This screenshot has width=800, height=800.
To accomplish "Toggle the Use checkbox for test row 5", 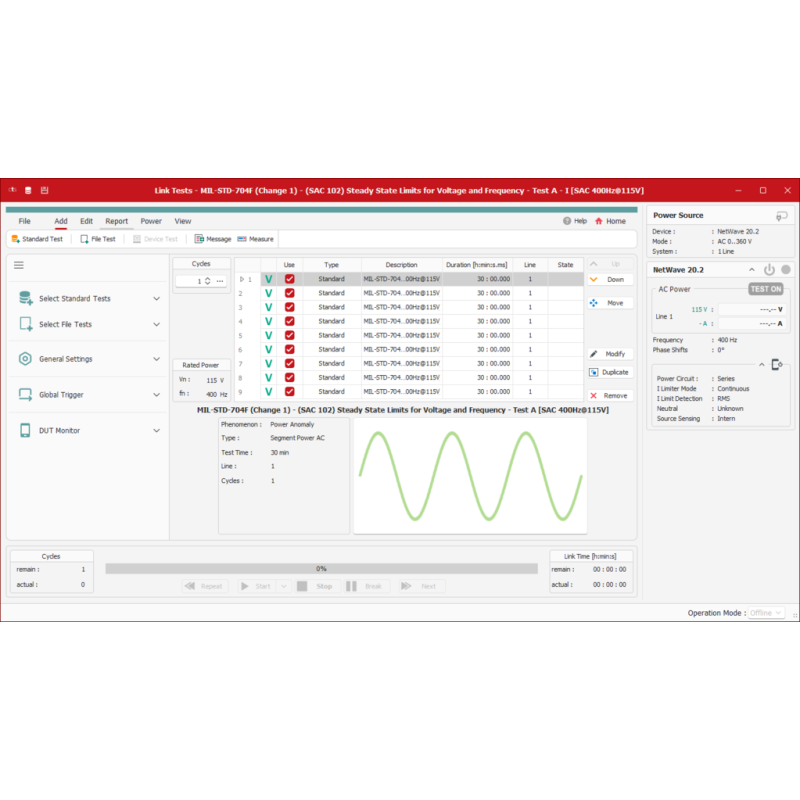I will [x=289, y=335].
